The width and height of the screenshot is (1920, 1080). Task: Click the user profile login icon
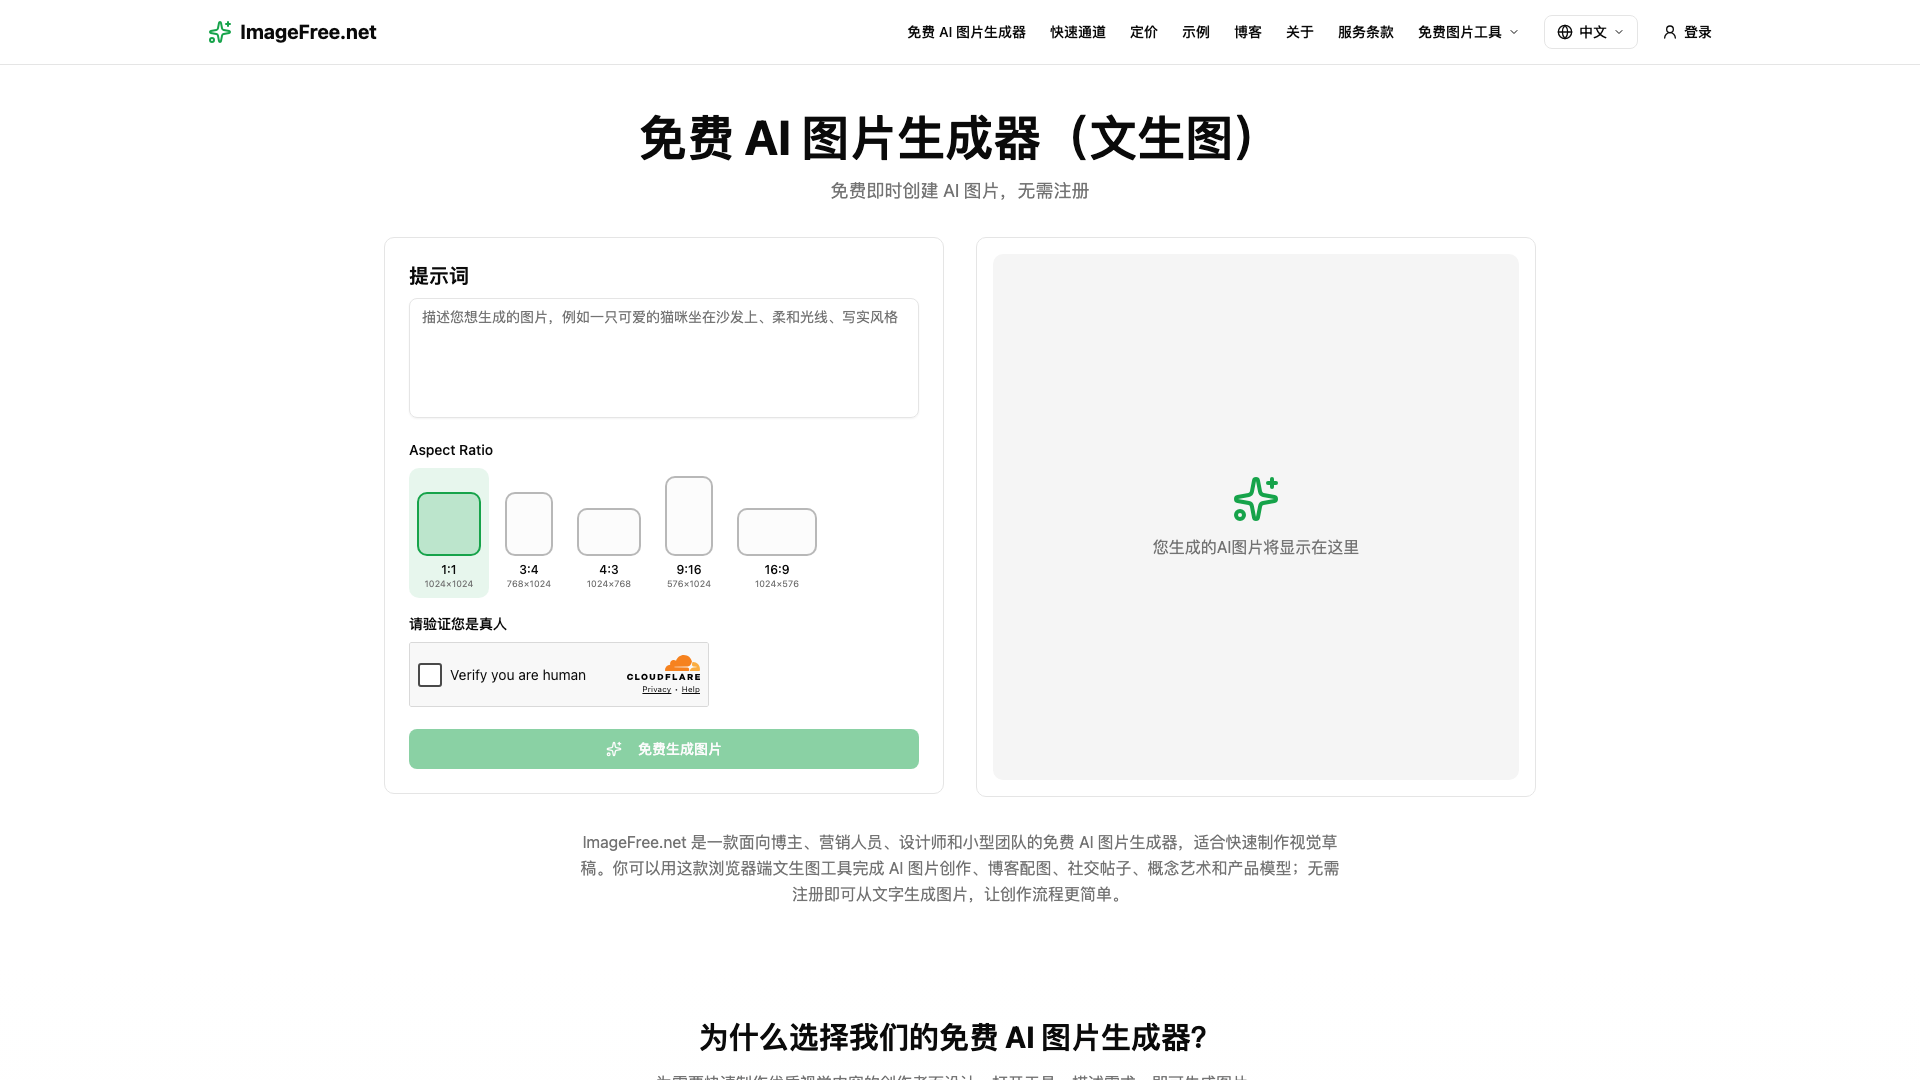tap(1669, 32)
